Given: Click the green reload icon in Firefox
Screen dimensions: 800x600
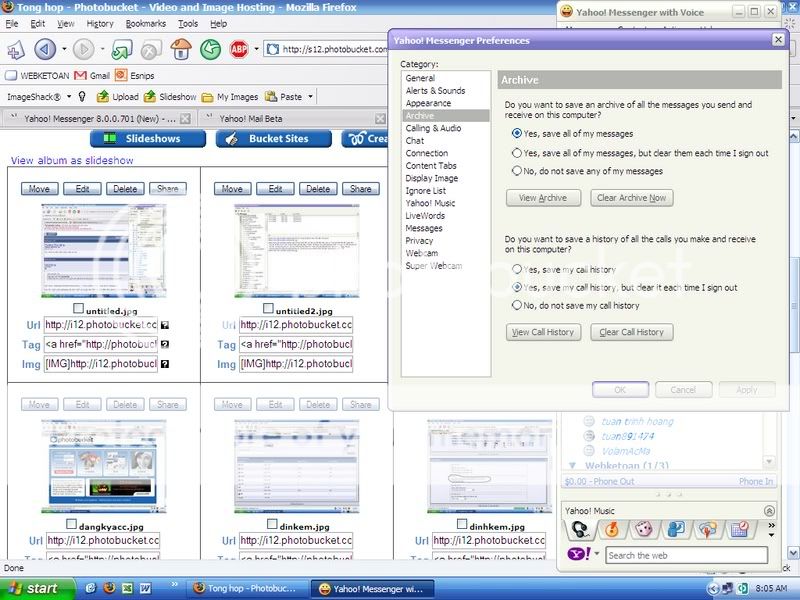Looking at the screenshot, I should click(210, 49).
